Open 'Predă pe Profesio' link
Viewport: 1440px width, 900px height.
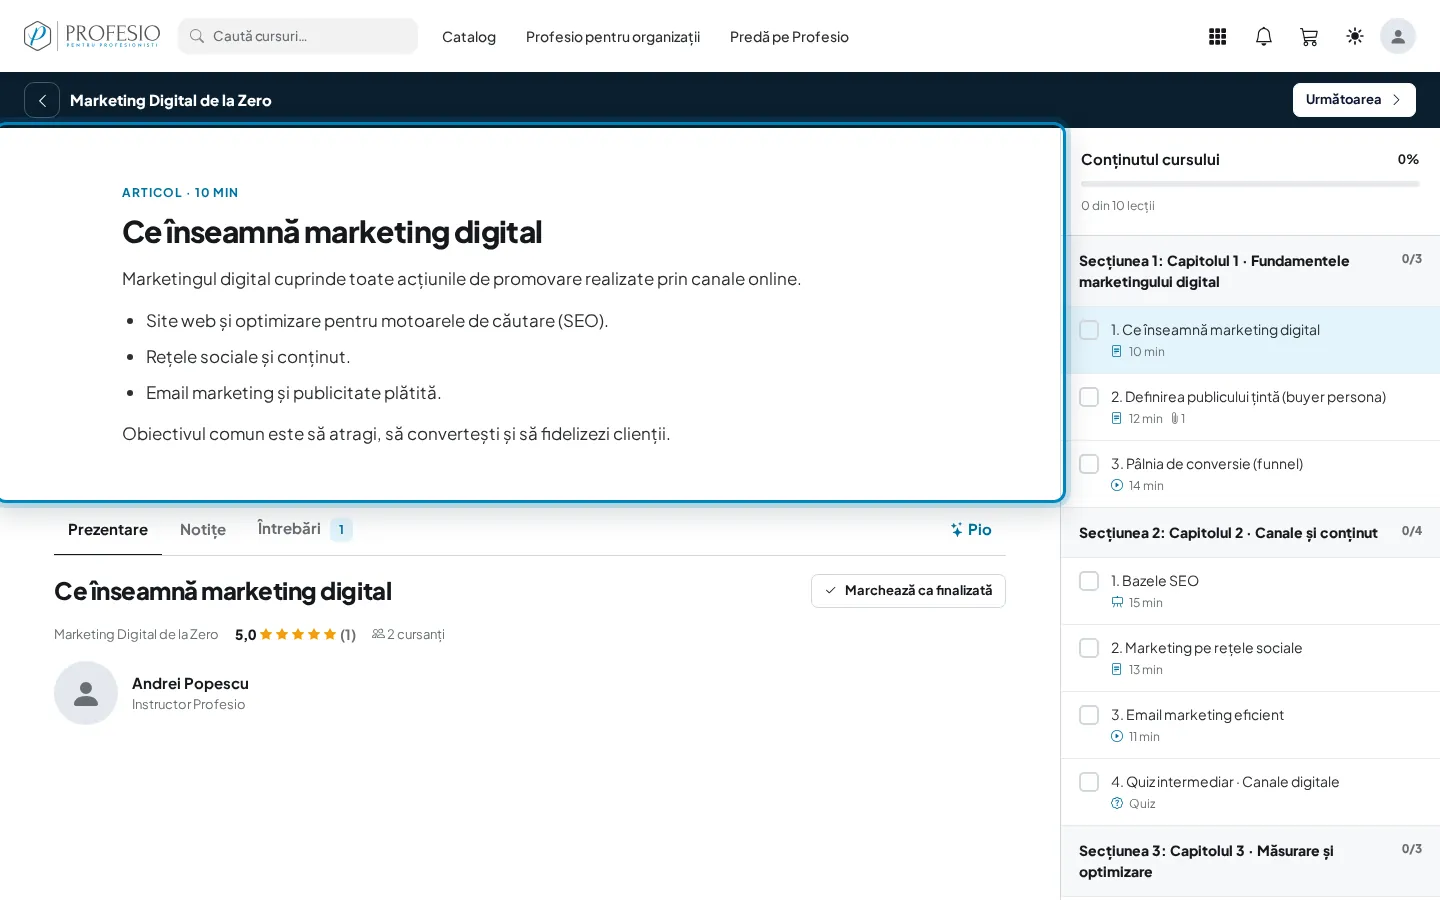coord(789,37)
